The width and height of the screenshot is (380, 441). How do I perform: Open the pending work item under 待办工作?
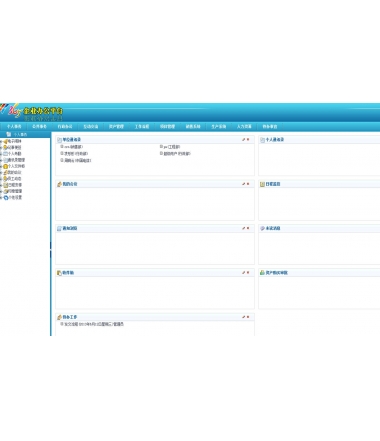click(x=94, y=324)
